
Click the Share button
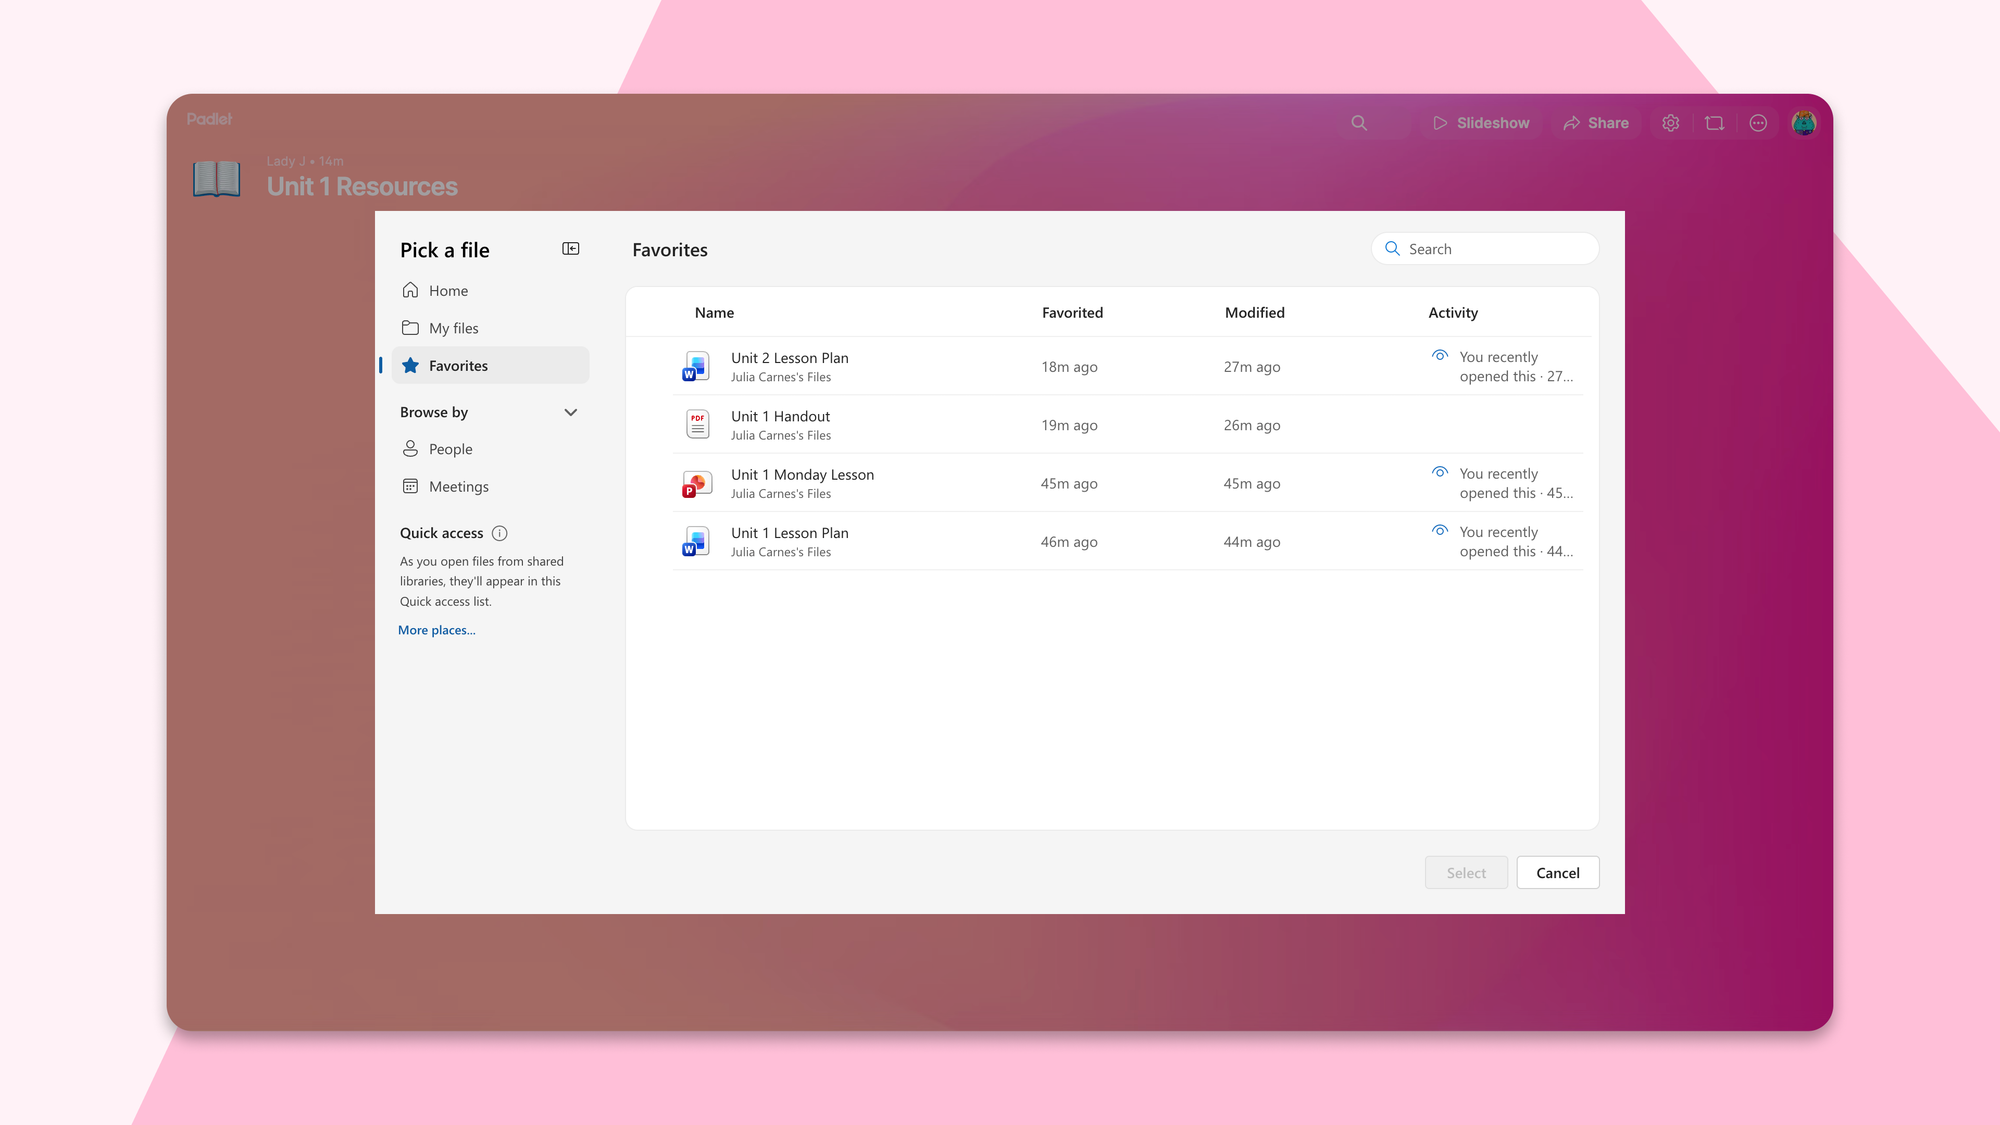1596,122
